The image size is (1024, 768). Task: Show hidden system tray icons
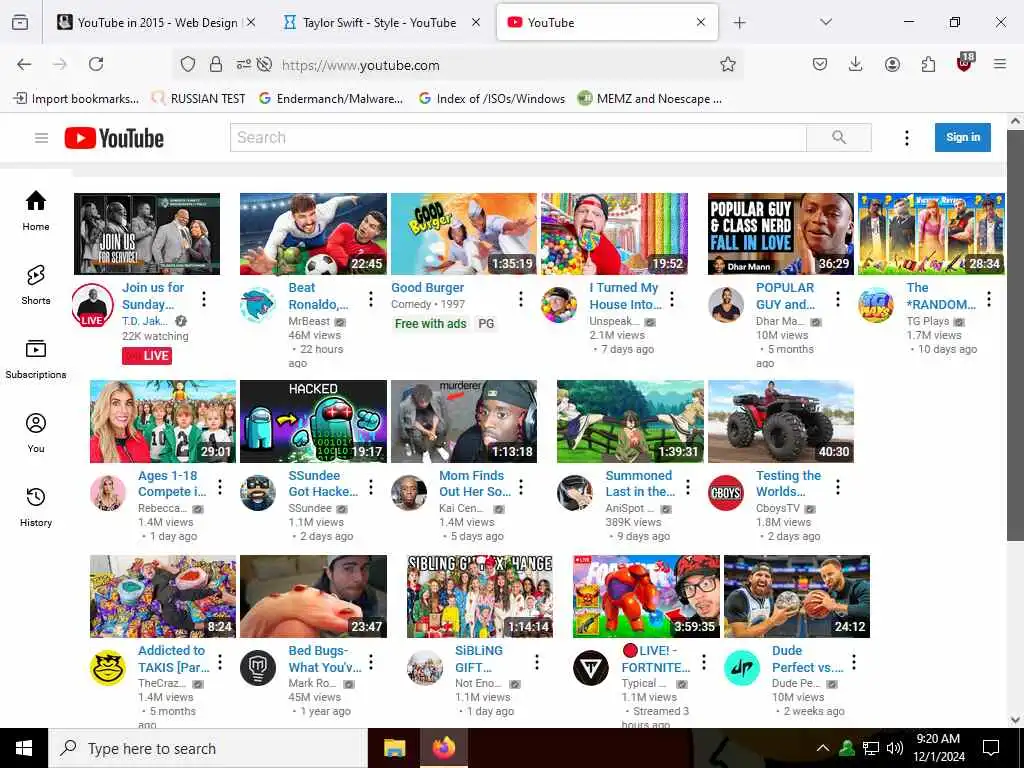[823, 748]
